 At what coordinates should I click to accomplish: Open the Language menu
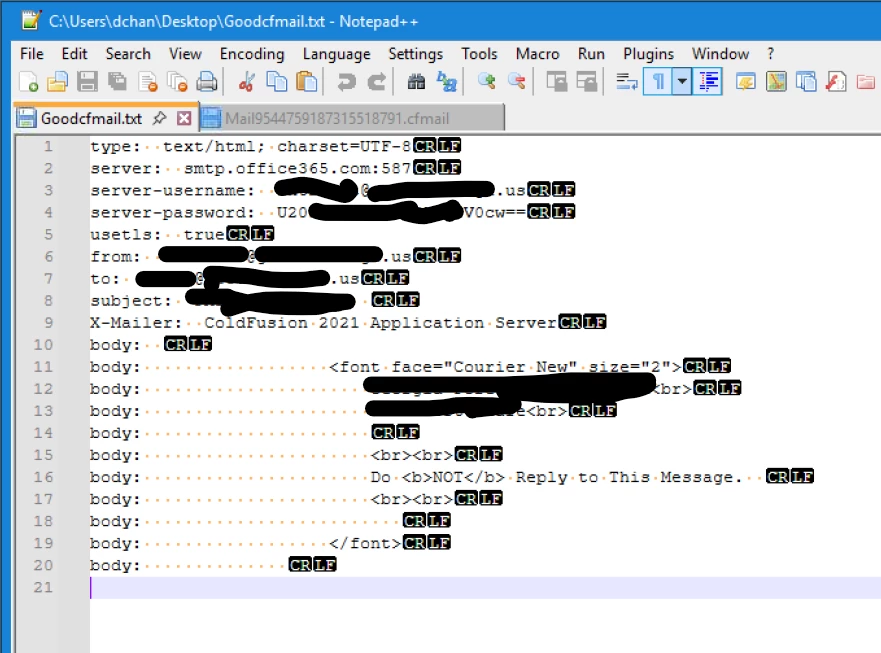pyautogui.click(x=337, y=54)
